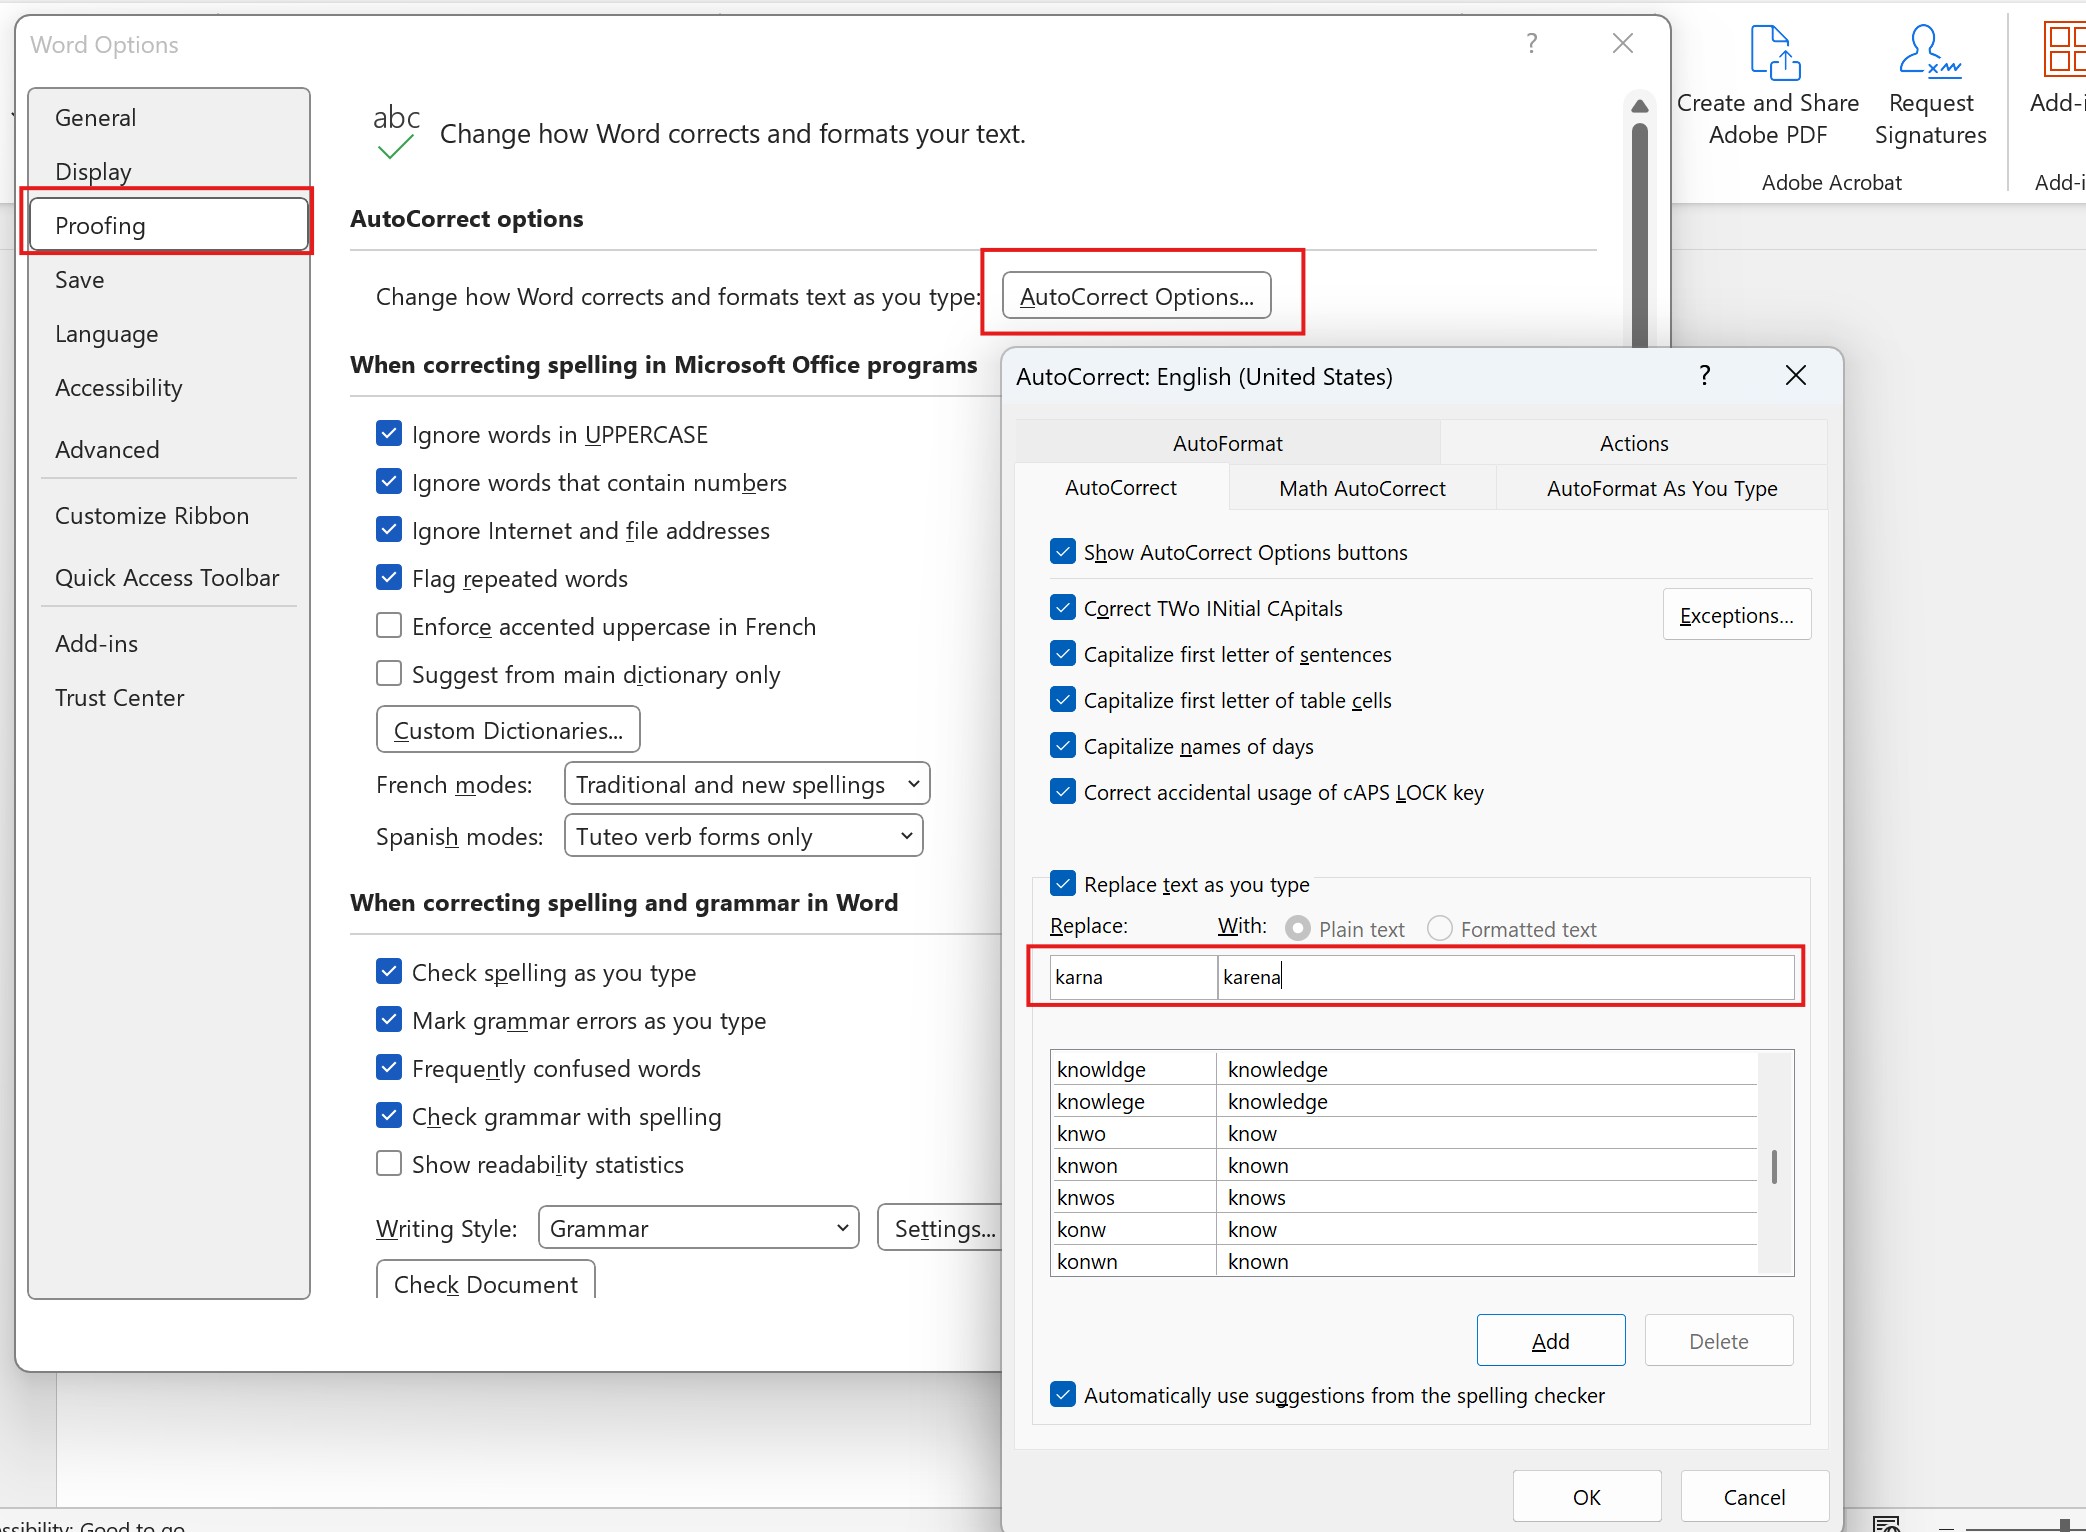Close the Word Options window
The width and height of the screenshot is (2086, 1532).
click(x=1622, y=44)
